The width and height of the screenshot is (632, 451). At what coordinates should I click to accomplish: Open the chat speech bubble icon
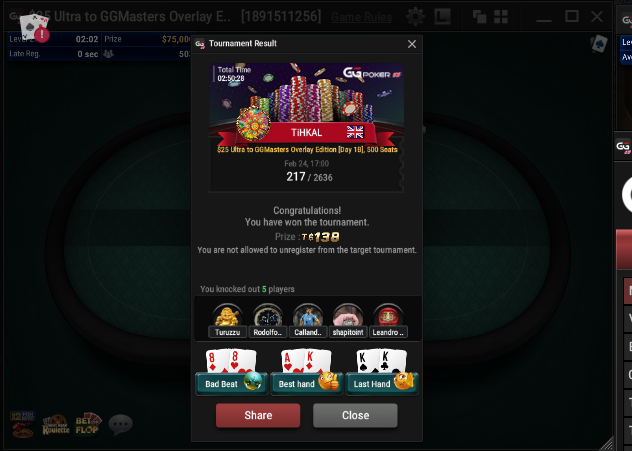click(121, 424)
